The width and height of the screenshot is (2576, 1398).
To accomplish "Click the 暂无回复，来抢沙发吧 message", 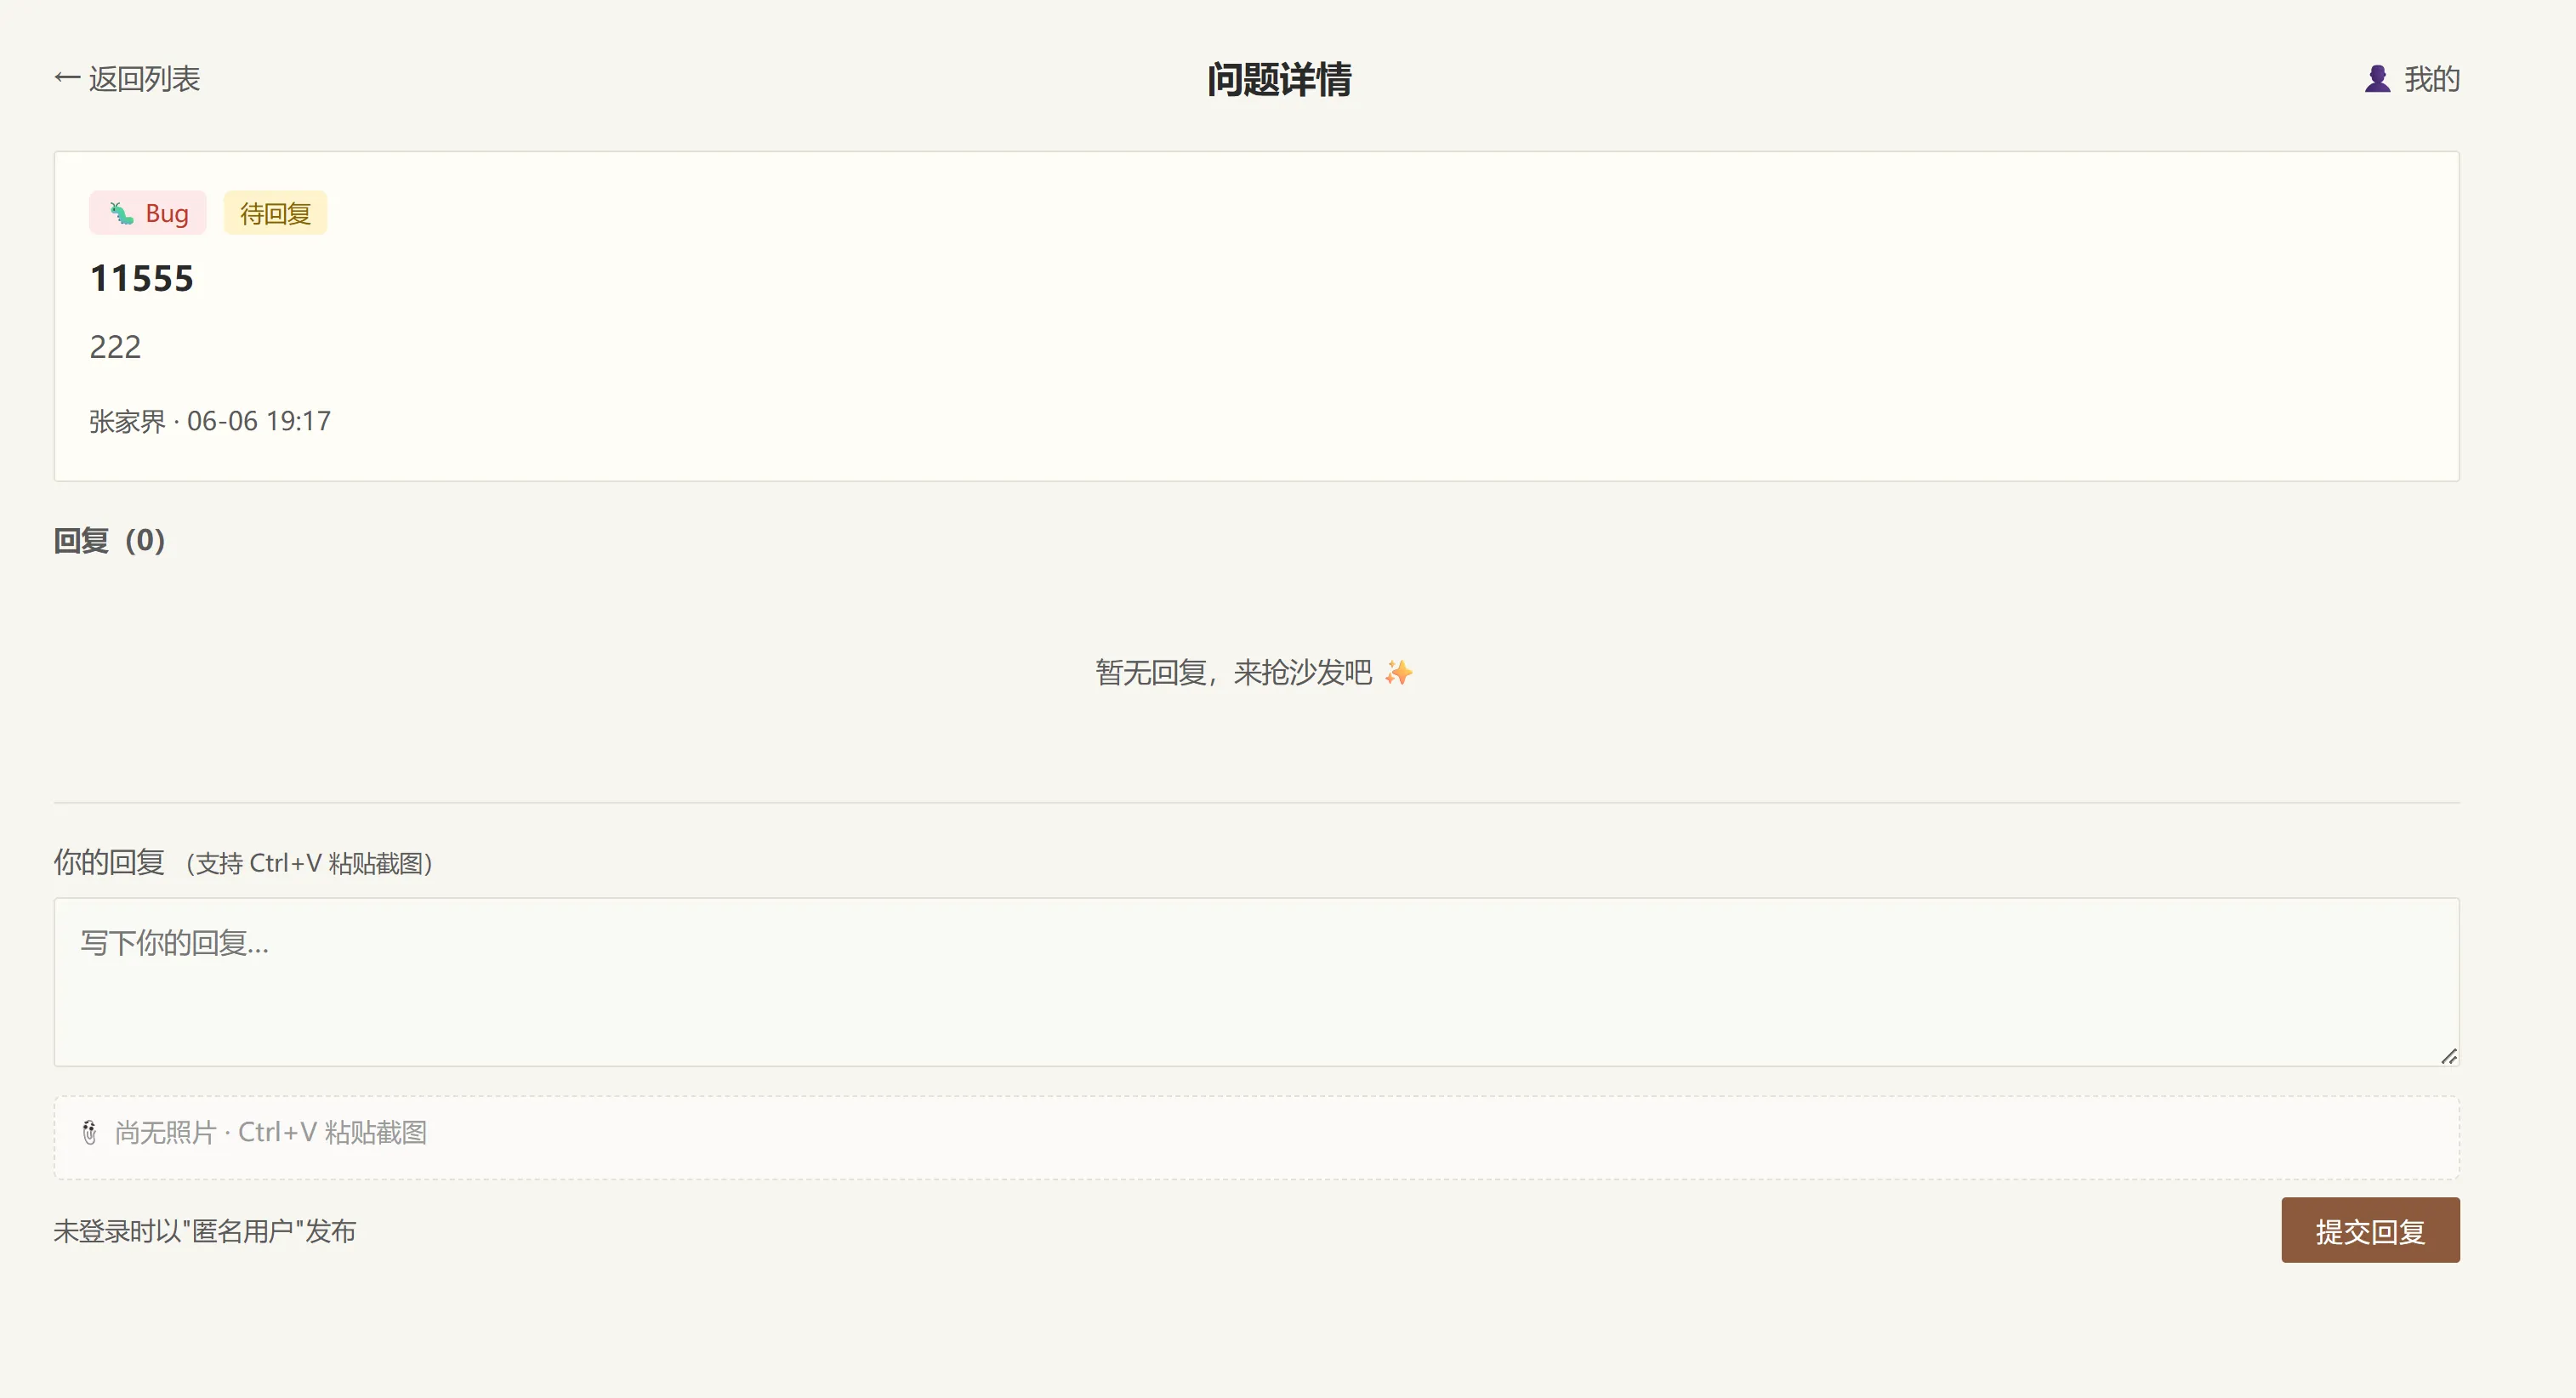I will [x=1233, y=672].
